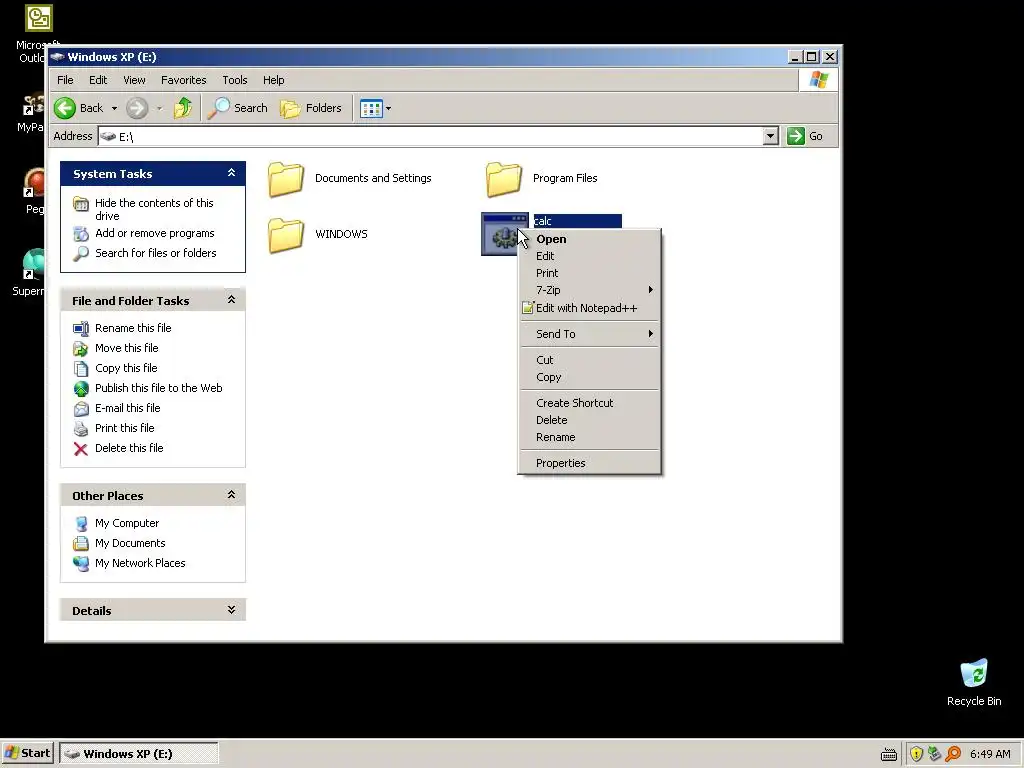This screenshot has height=768, width=1024.
Task: Choose Open from the context menu
Action: [x=589, y=239]
